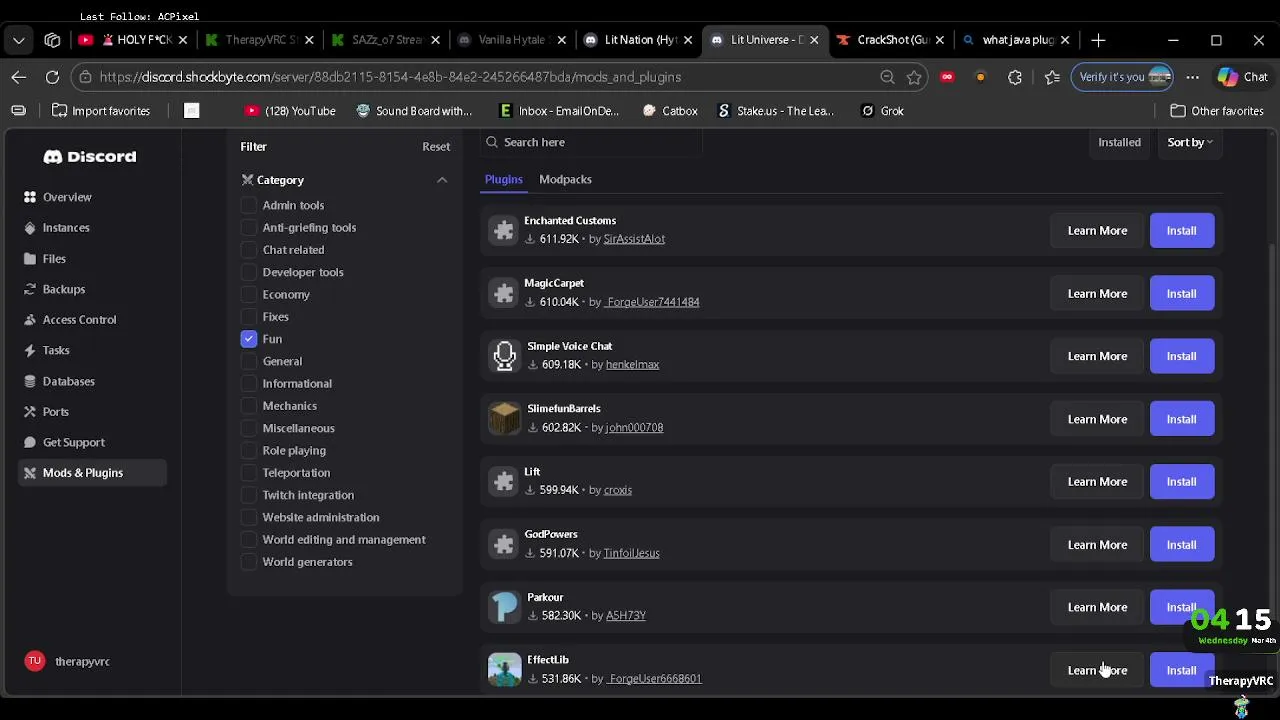This screenshot has height=720, width=1280.
Task: Check the Developer tools category
Action: pyautogui.click(x=249, y=272)
